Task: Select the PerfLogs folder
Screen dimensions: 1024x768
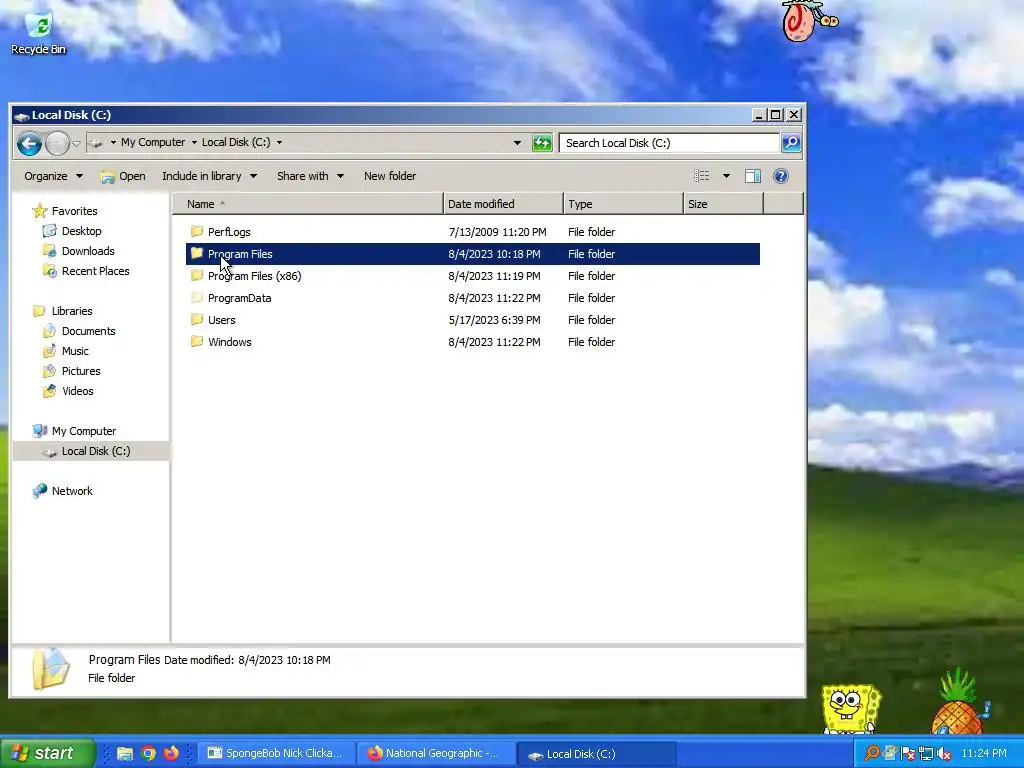Action: (229, 232)
